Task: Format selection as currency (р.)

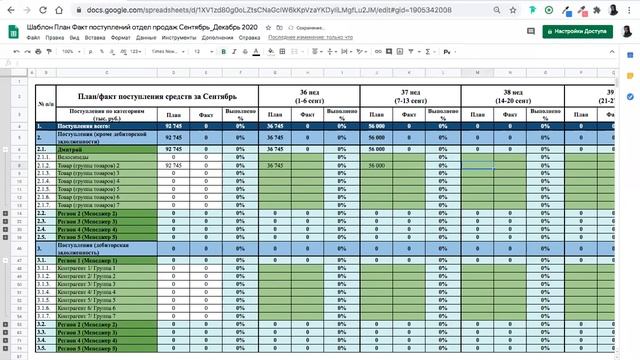Action: (x=91, y=52)
